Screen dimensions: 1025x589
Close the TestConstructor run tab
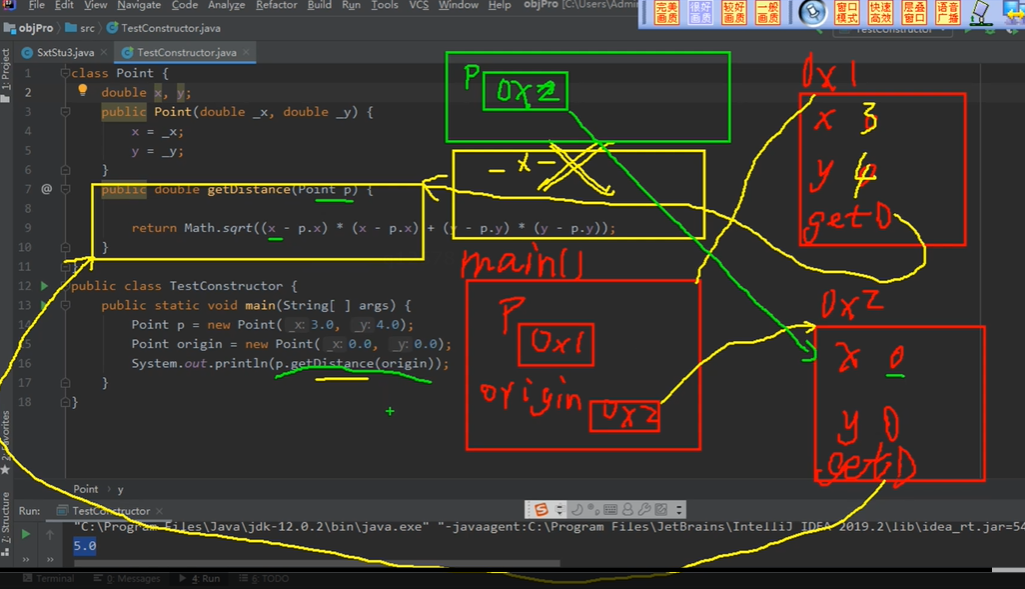(160, 511)
